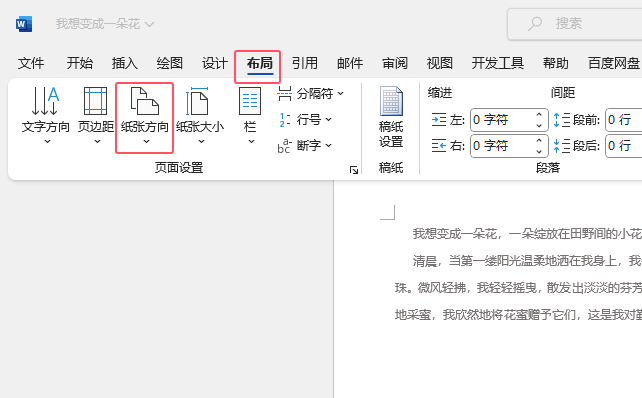Increase the 右 indent value
This screenshot has width=642, height=398.
coord(539,140)
